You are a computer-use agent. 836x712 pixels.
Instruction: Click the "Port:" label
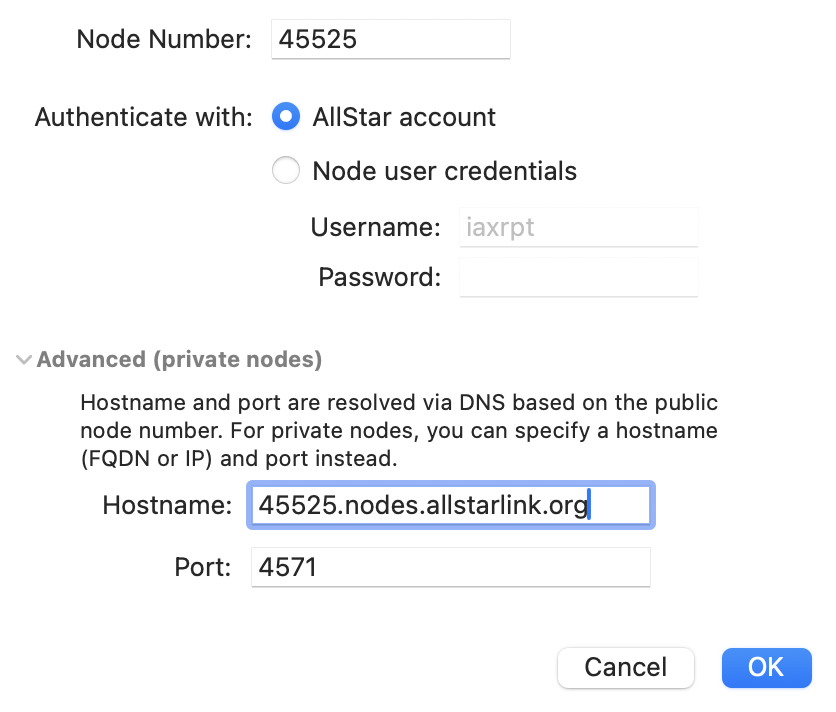click(201, 567)
